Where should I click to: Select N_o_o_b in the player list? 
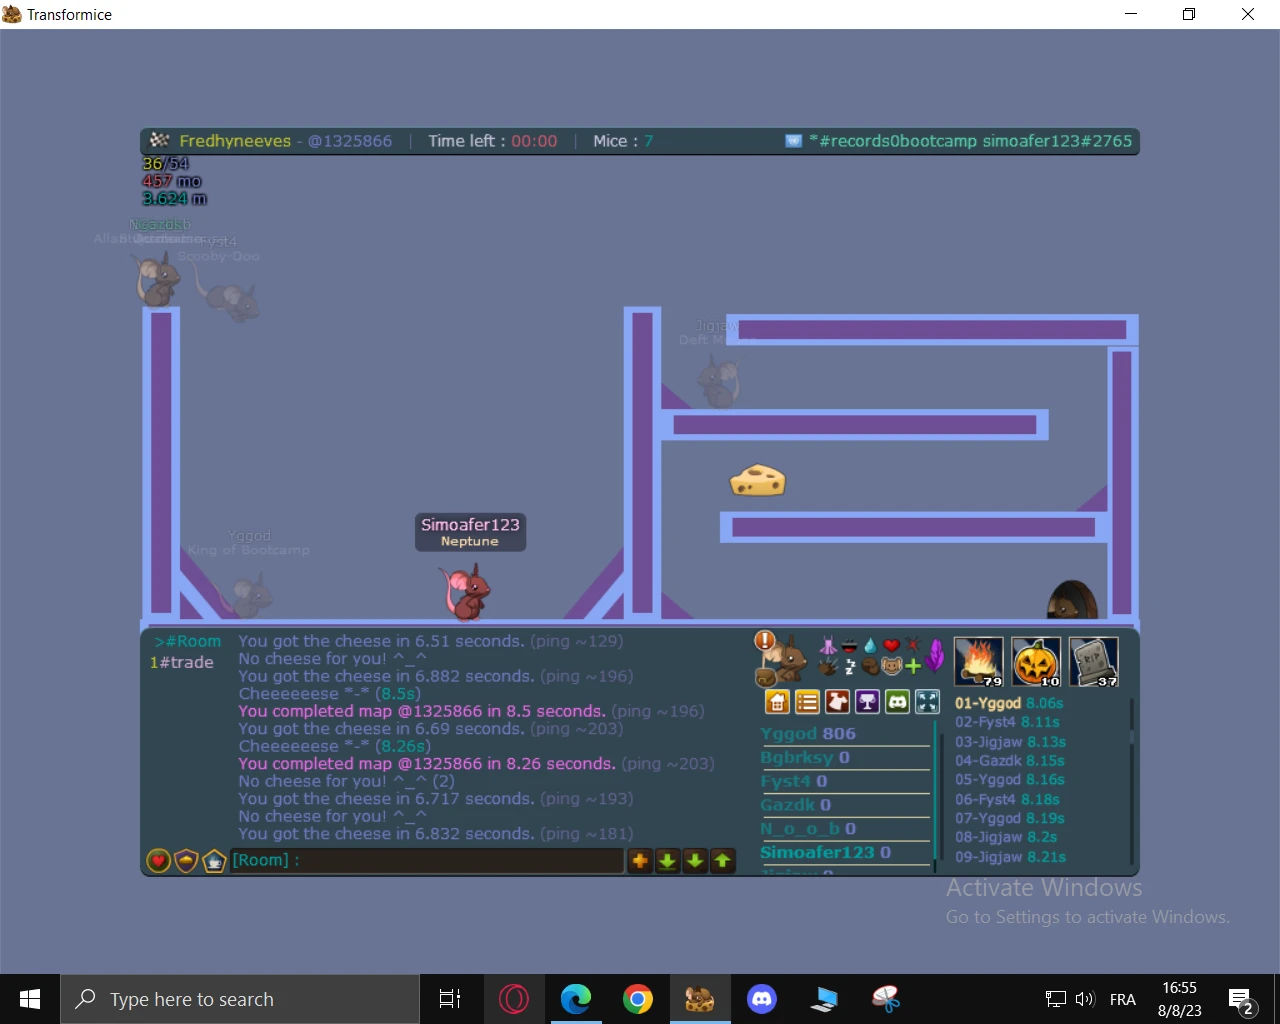click(x=808, y=829)
